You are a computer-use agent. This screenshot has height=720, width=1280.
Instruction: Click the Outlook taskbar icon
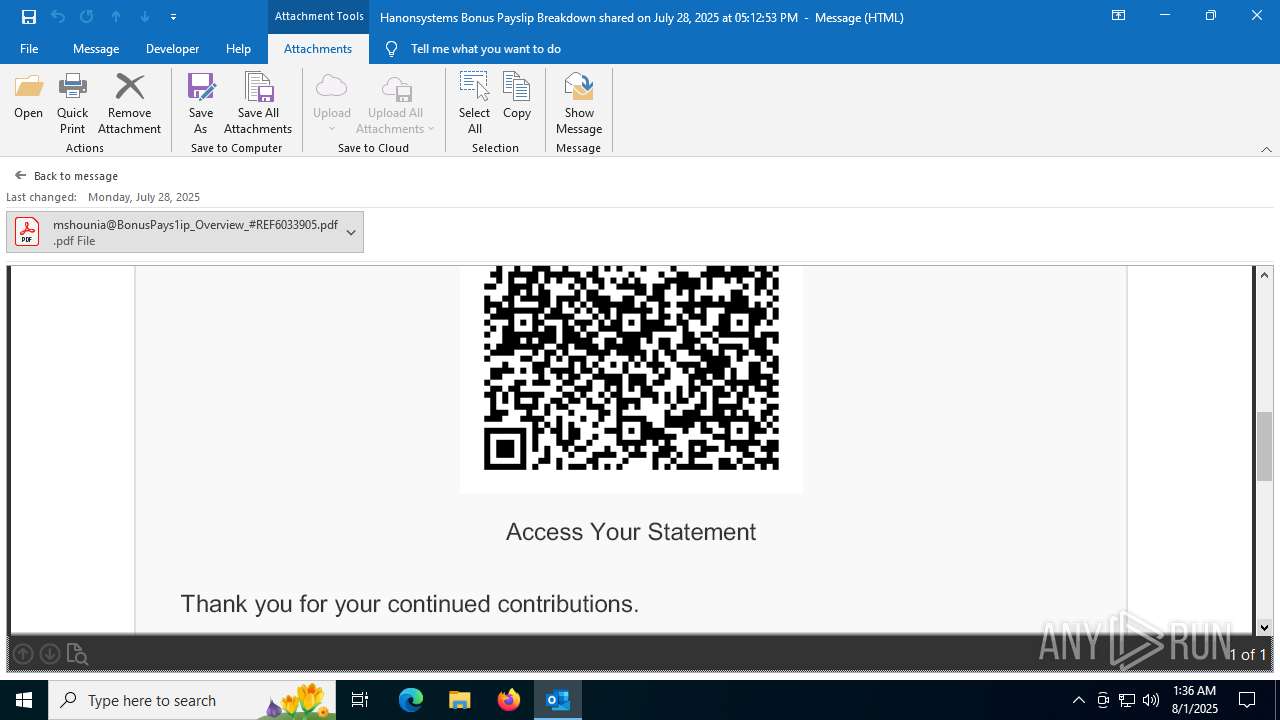click(x=558, y=700)
